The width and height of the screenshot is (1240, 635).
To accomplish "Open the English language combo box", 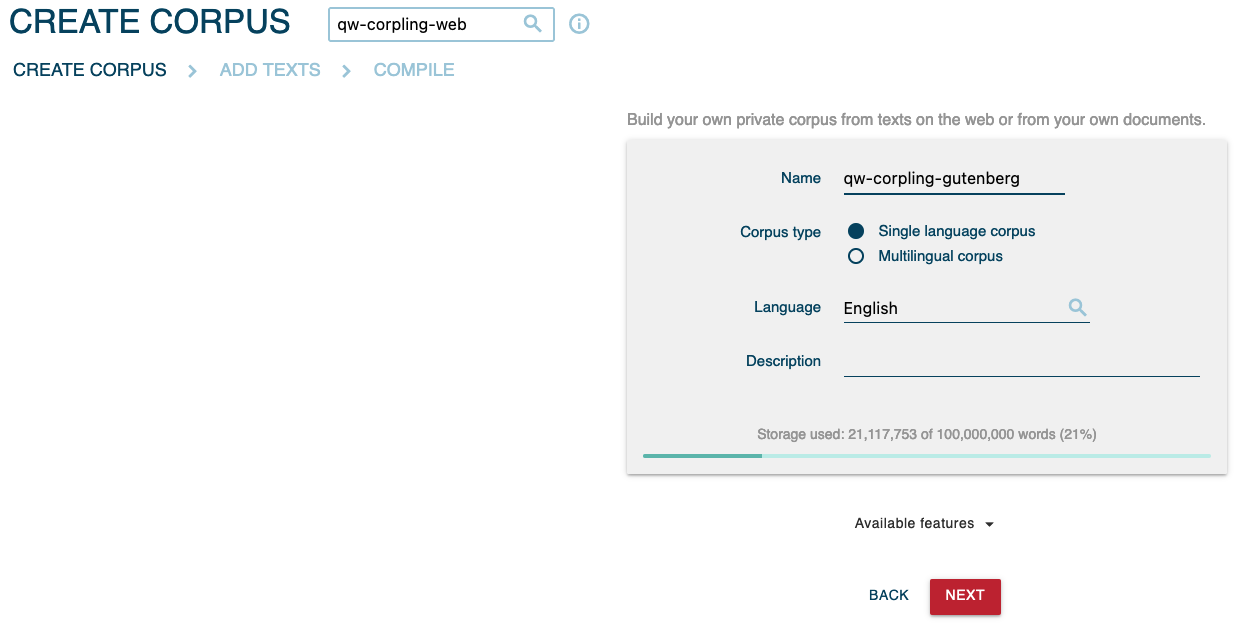I will coord(950,308).
